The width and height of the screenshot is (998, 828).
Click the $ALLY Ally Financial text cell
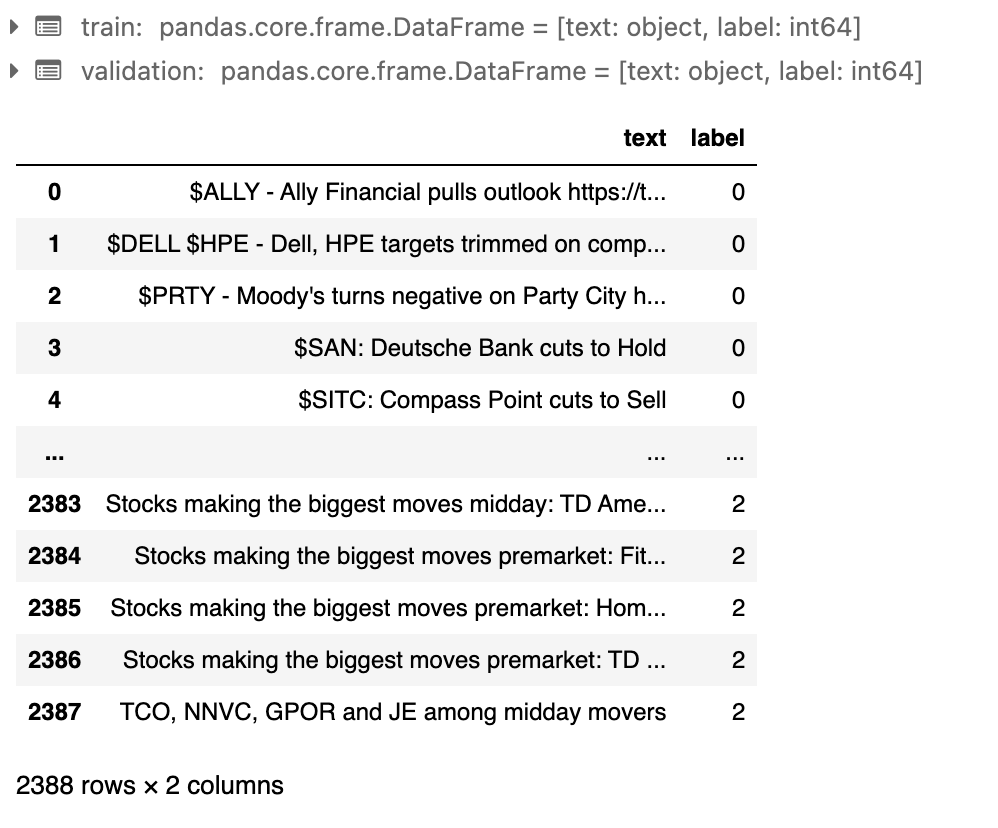[x=427, y=192]
